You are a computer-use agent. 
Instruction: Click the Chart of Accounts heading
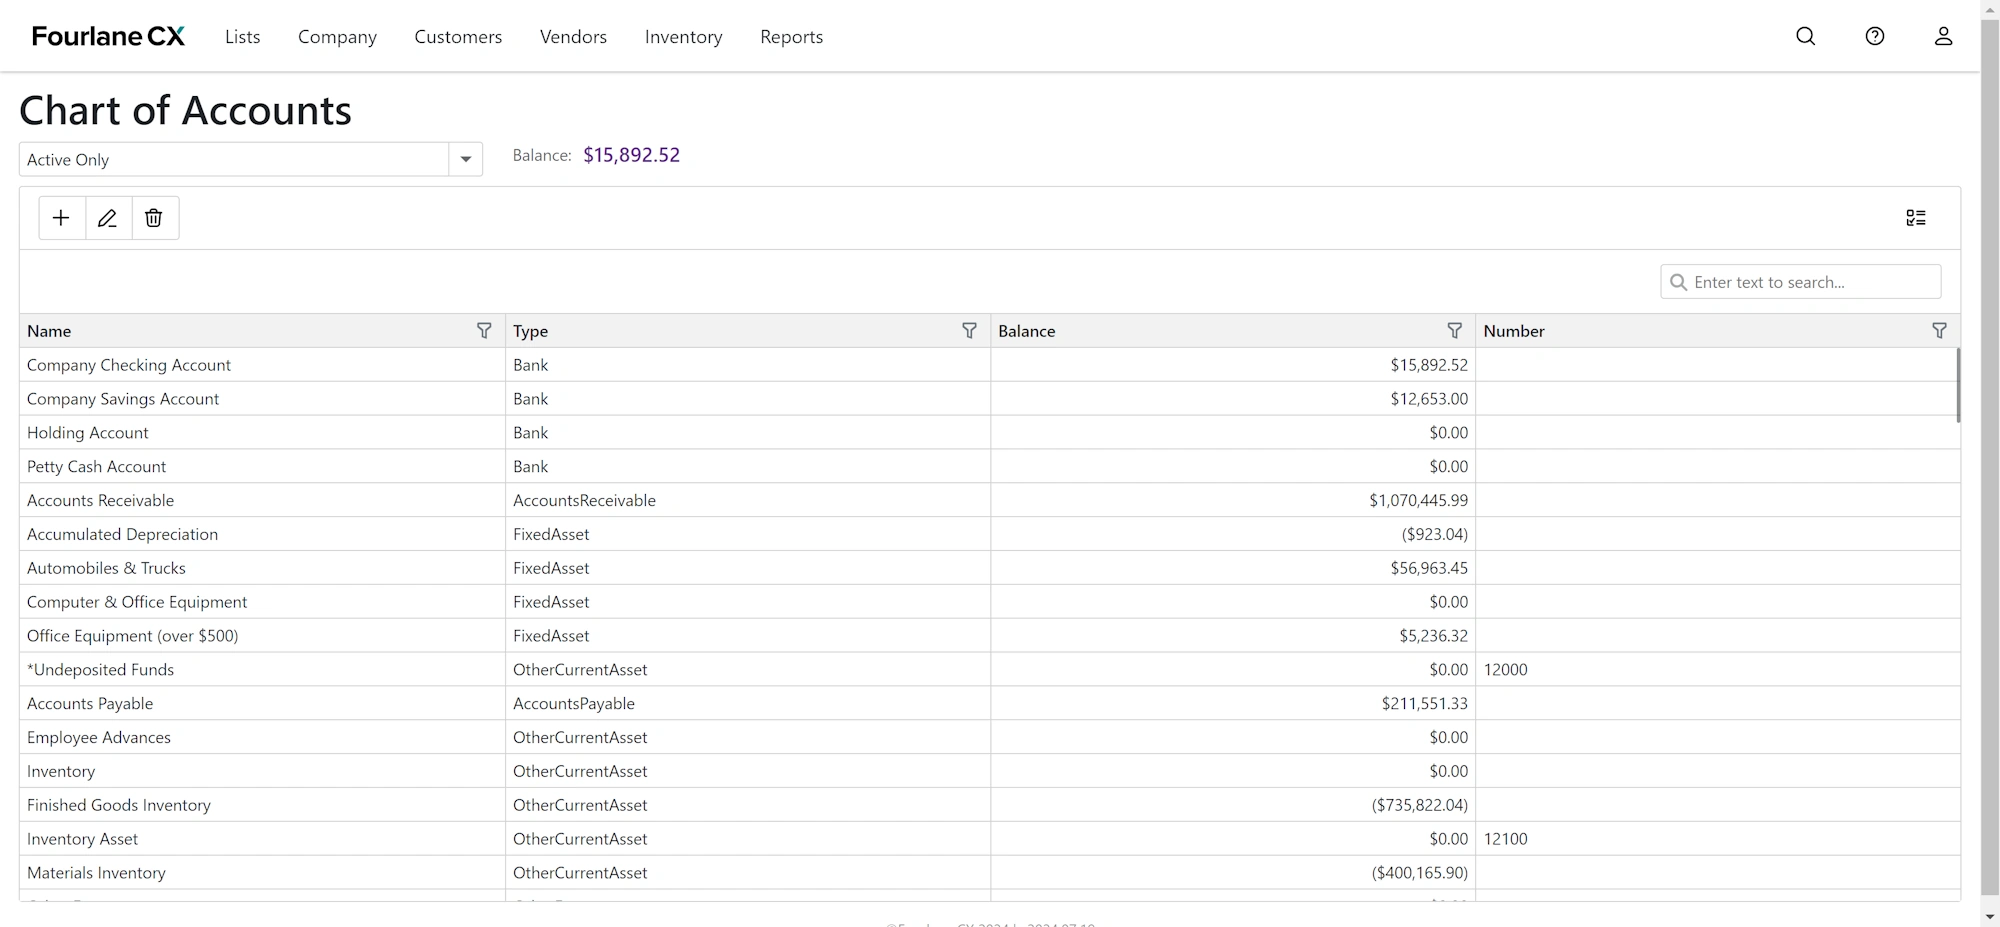(185, 110)
